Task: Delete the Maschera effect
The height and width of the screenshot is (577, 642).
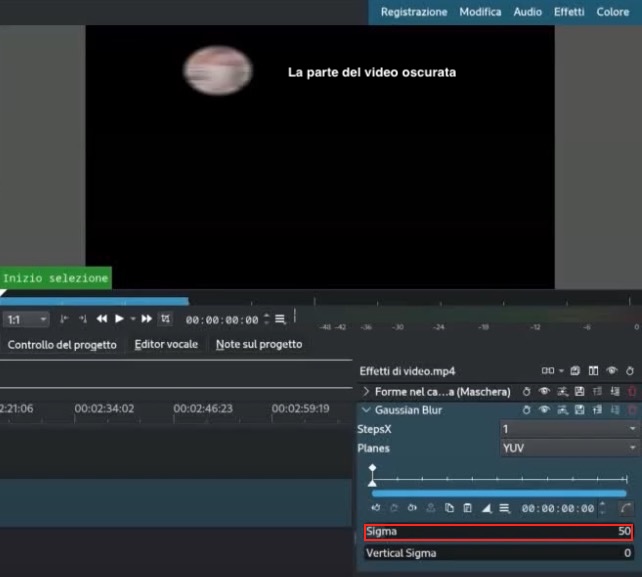Action: (x=632, y=392)
